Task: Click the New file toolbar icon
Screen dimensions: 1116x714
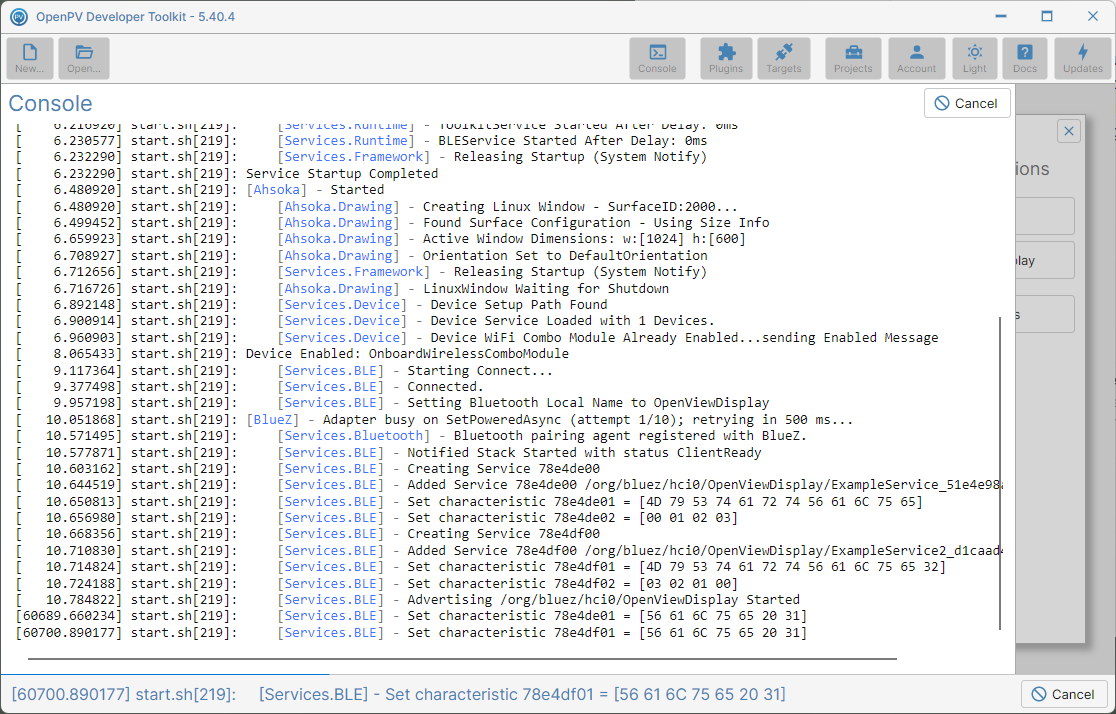Action: [x=30, y=58]
